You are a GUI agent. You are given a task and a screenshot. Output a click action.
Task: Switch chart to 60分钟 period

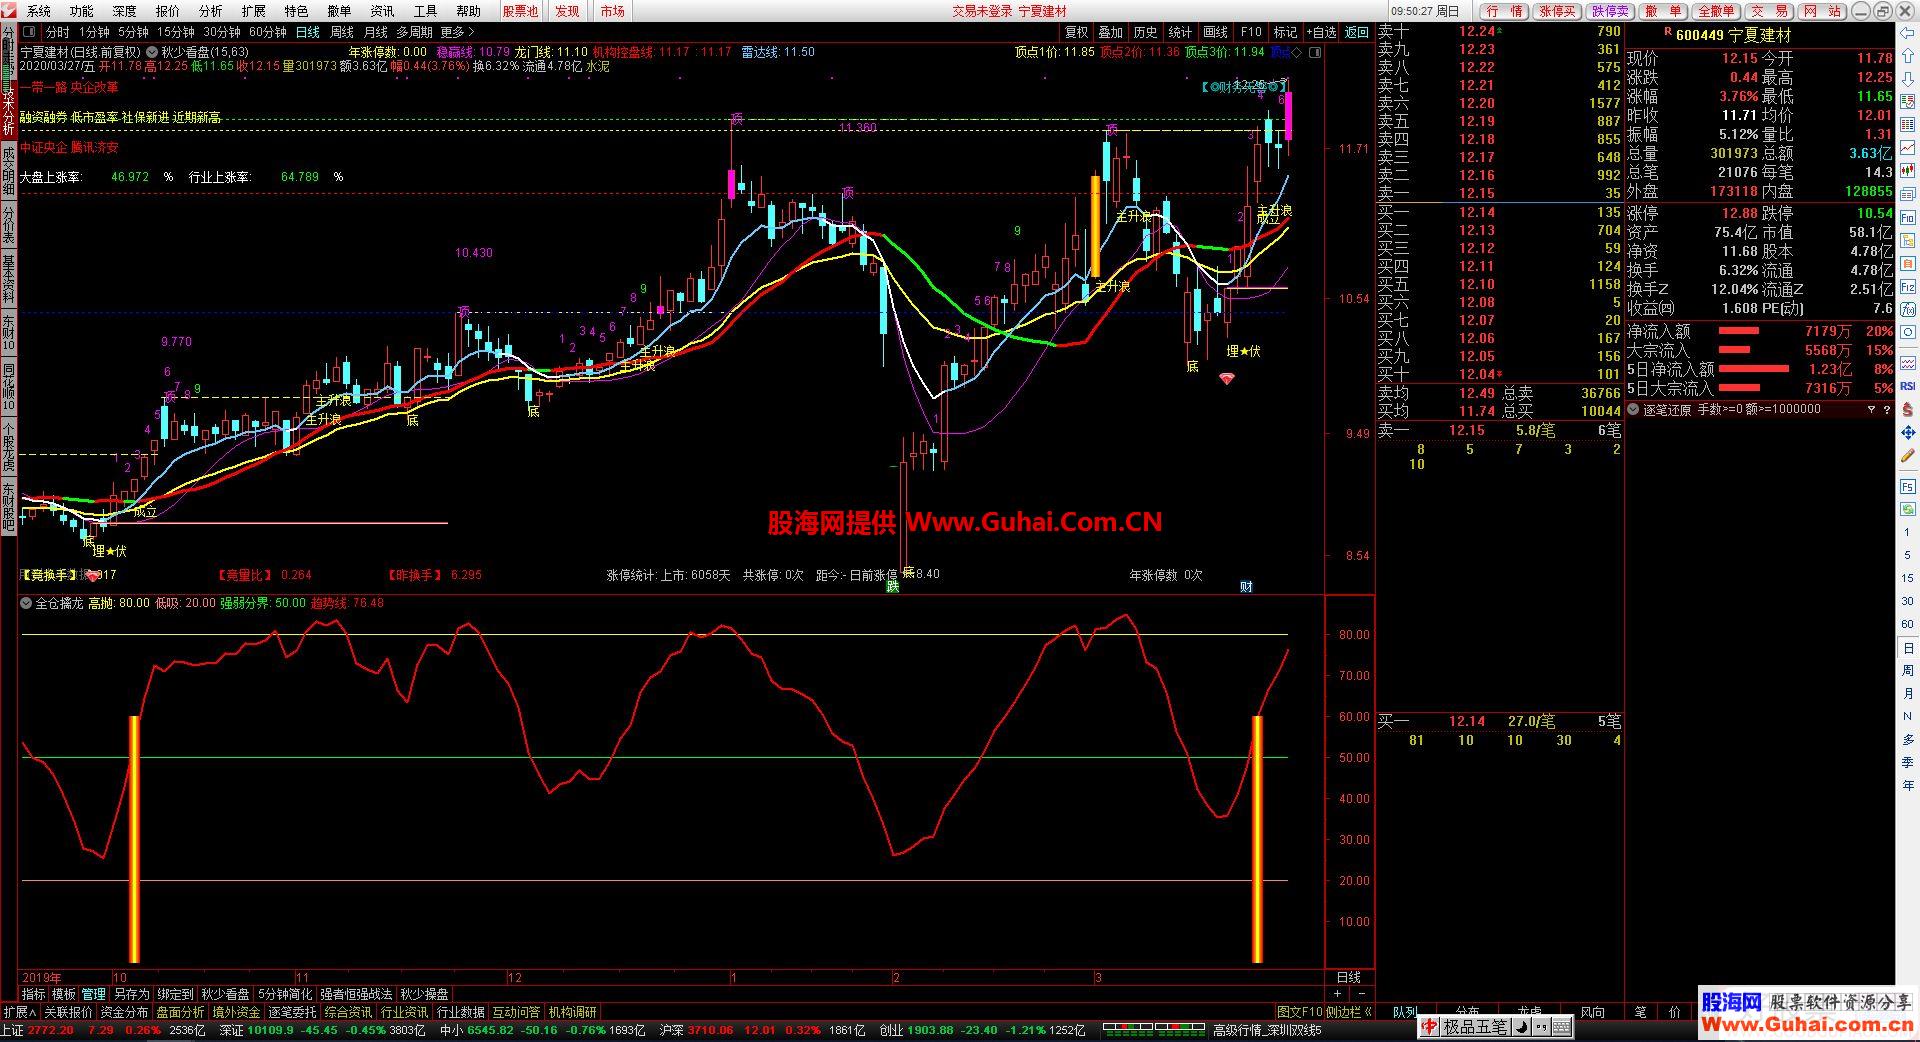pos(267,32)
